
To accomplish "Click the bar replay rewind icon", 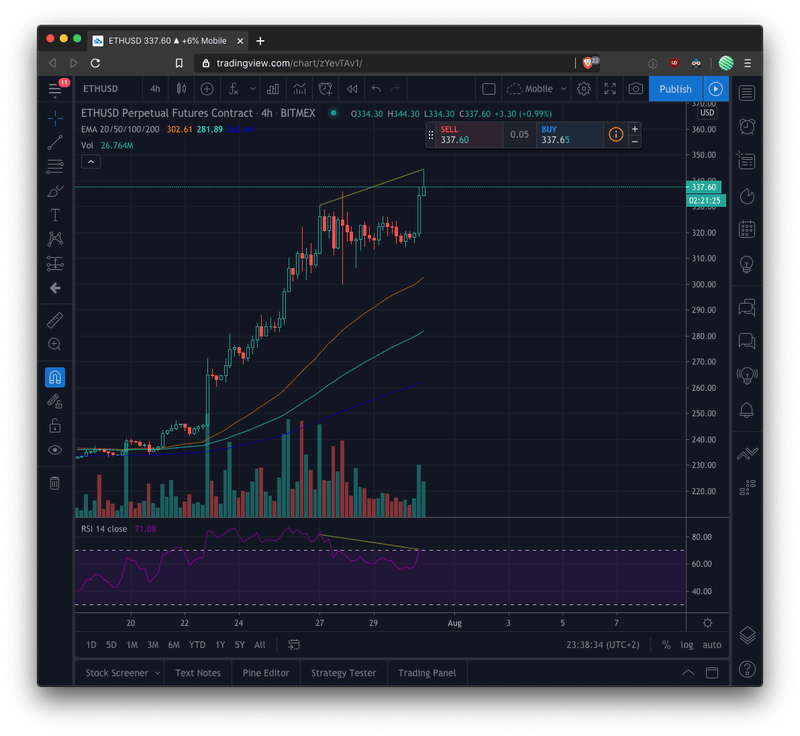I will click(x=352, y=89).
